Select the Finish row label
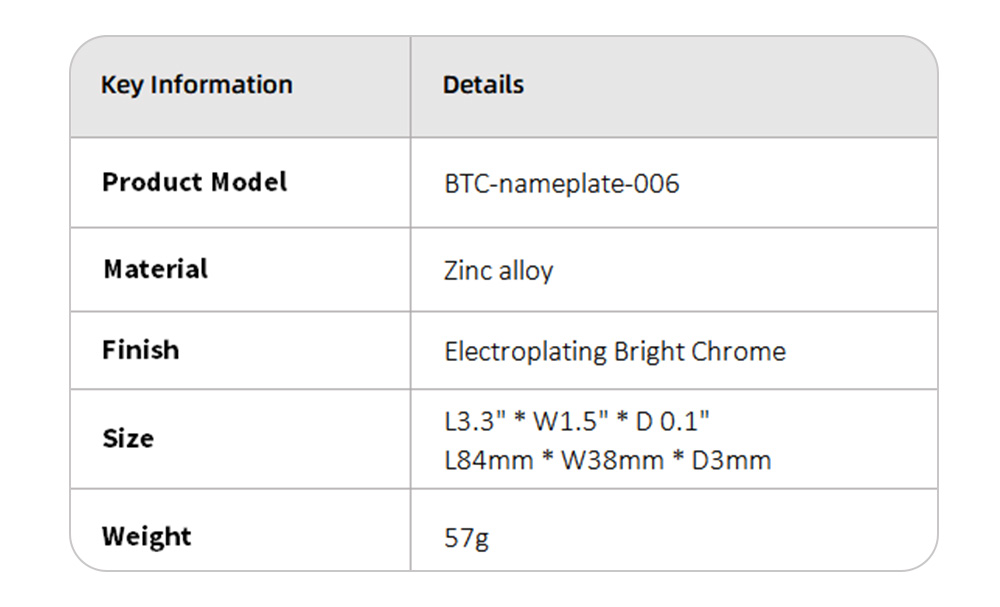Image resolution: width=1000 pixels, height=607 pixels. [141, 350]
